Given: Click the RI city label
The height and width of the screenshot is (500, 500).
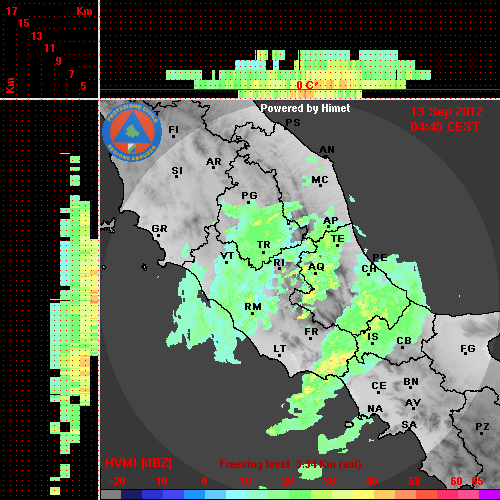Looking at the screenshot, I should point(279,263).
